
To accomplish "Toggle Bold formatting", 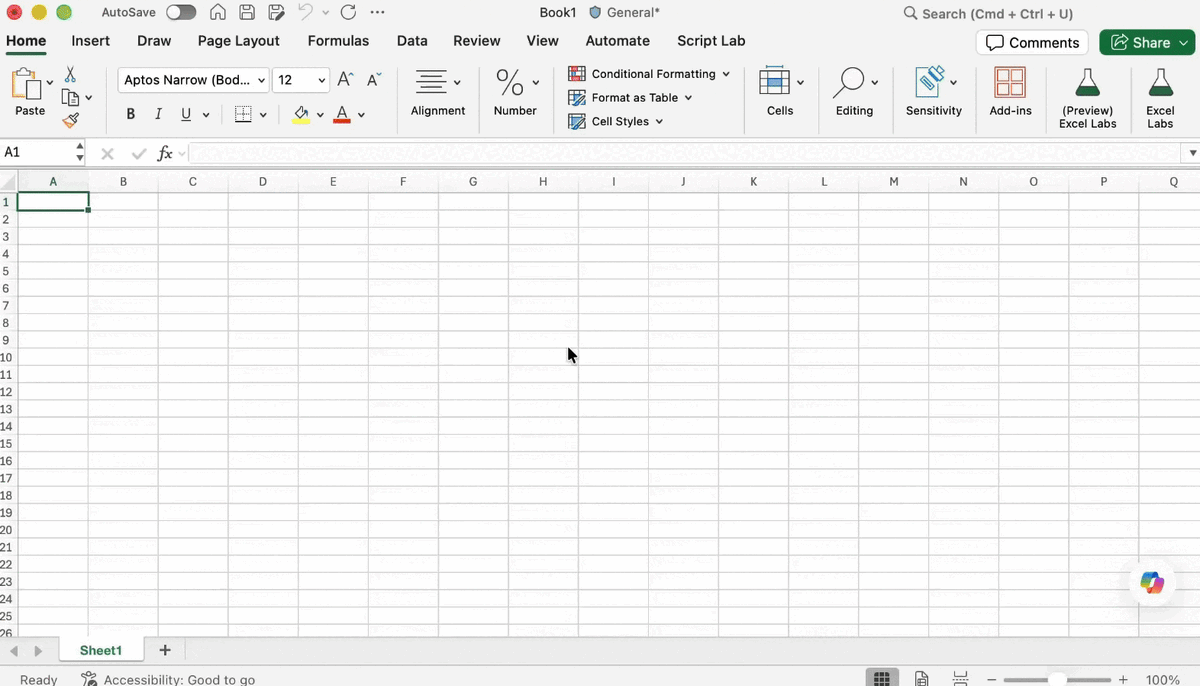I will tap(130, 114).
